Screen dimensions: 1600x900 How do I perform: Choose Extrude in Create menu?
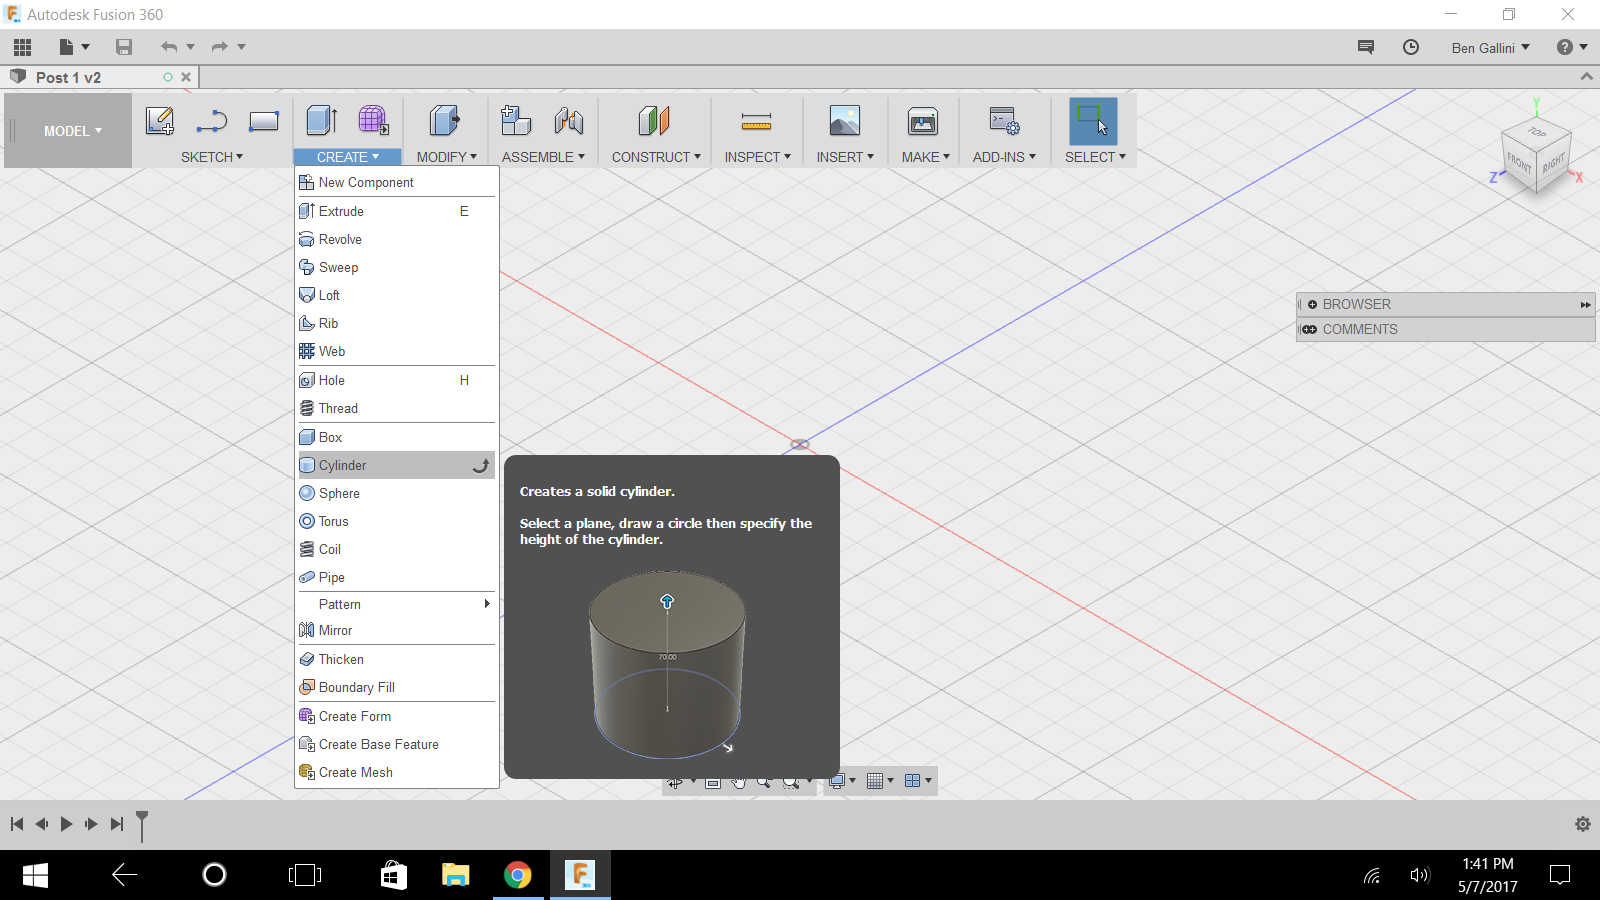pos(397,211)
